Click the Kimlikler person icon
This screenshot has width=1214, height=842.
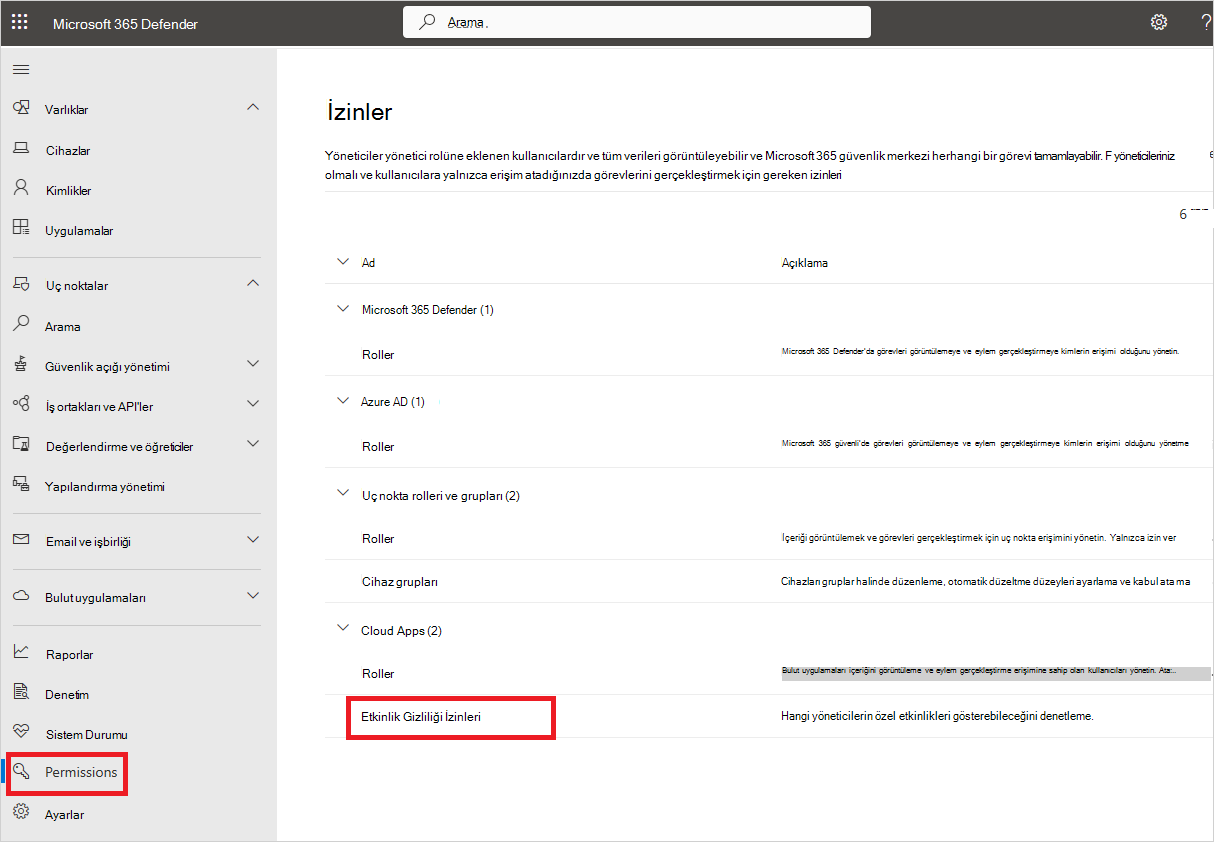tap(21, 188)
